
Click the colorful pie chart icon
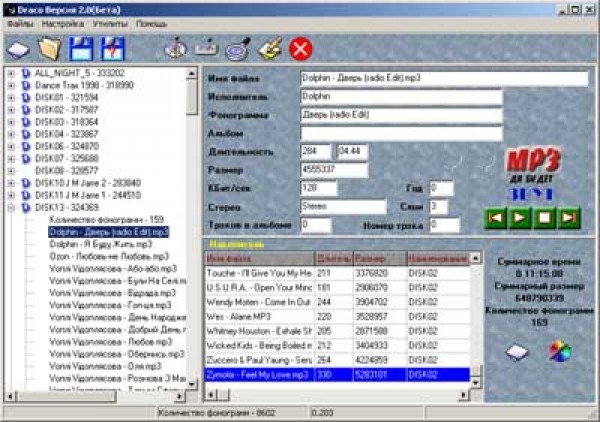point(558,350)
